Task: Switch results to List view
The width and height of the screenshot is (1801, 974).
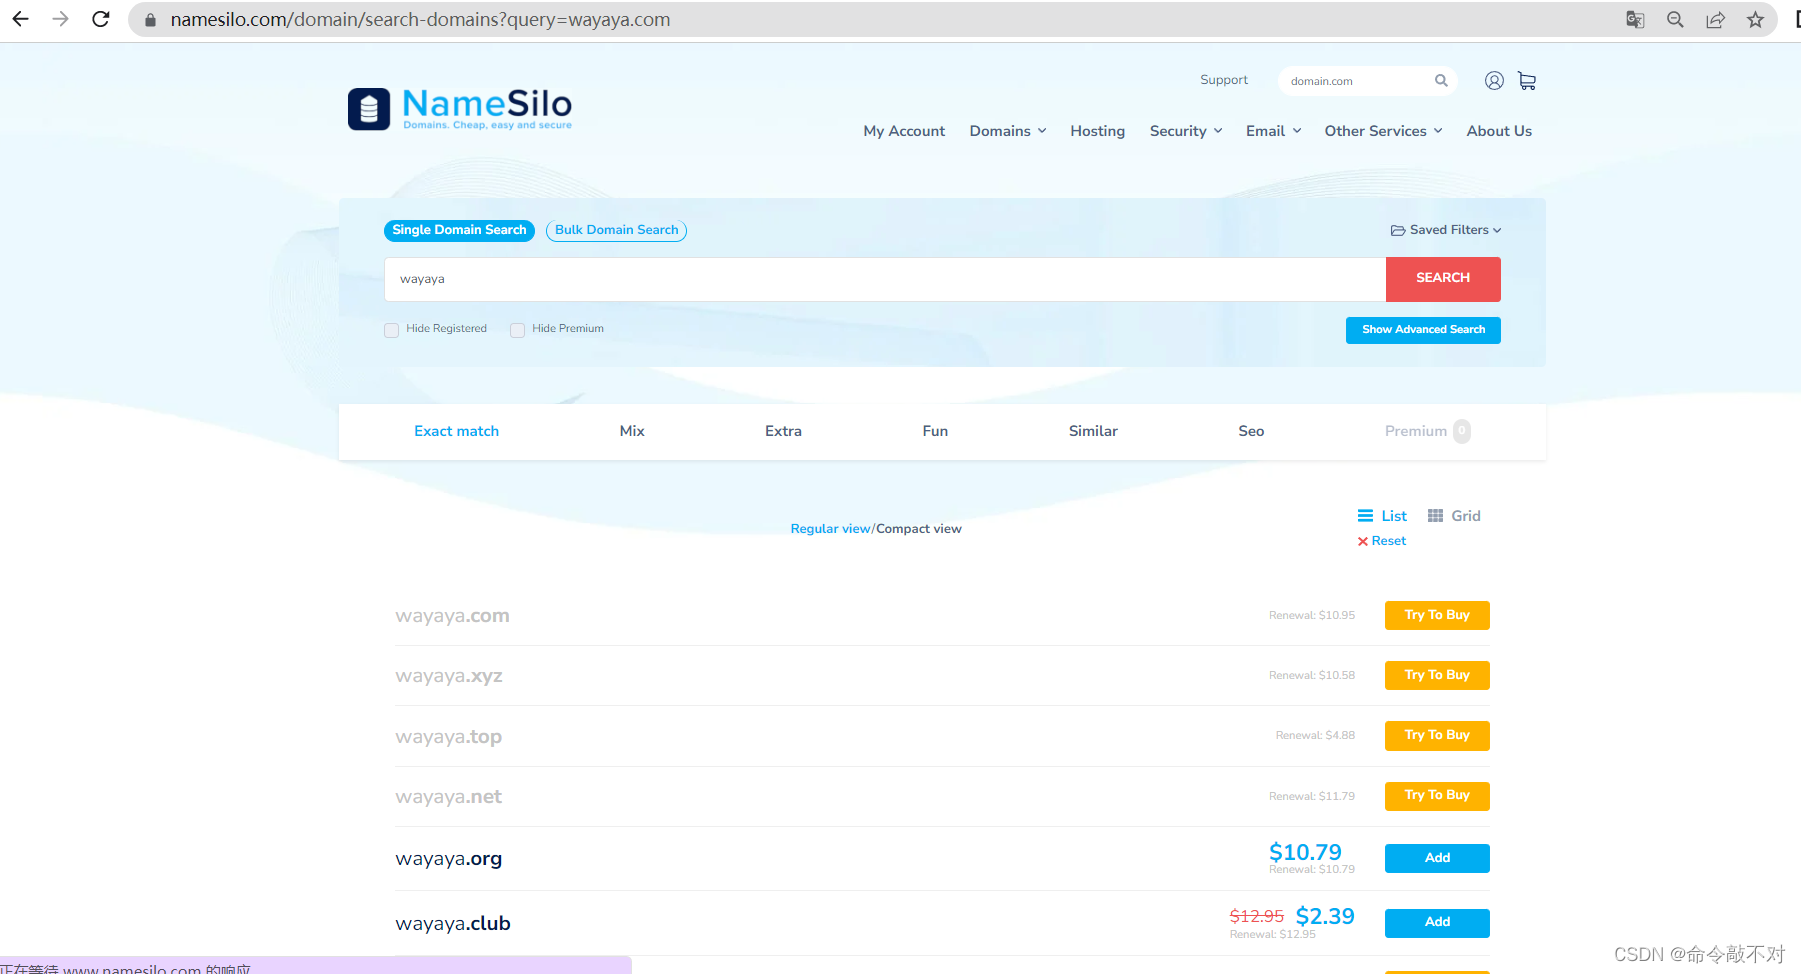Action: point(1382,516)
